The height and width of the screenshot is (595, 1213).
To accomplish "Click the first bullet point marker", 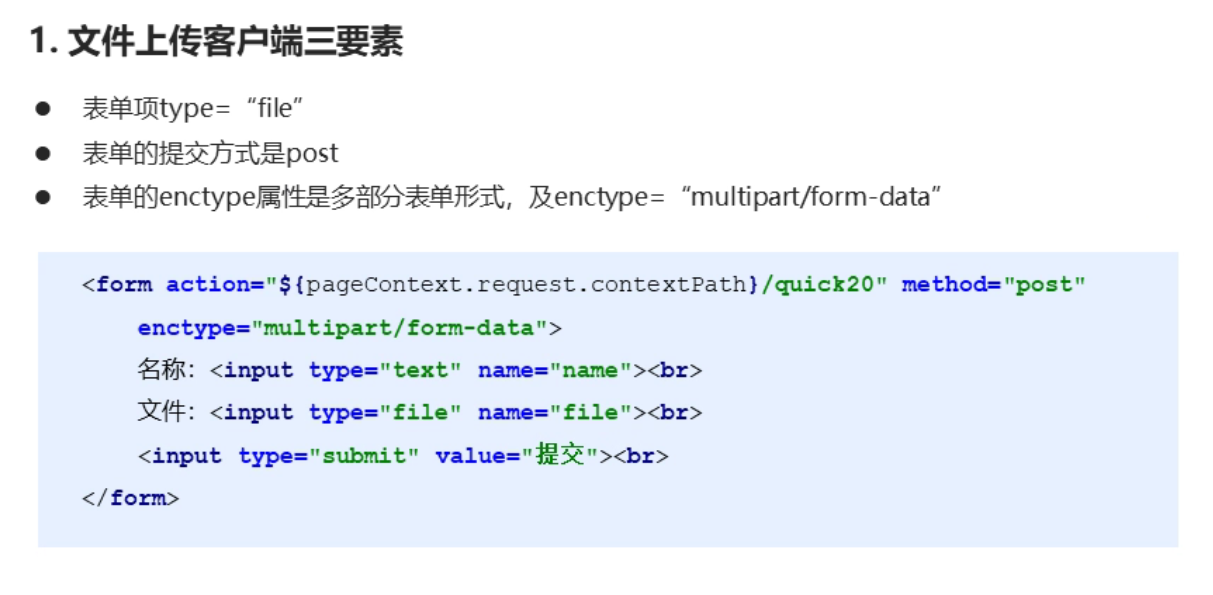I will coord(43,109).
